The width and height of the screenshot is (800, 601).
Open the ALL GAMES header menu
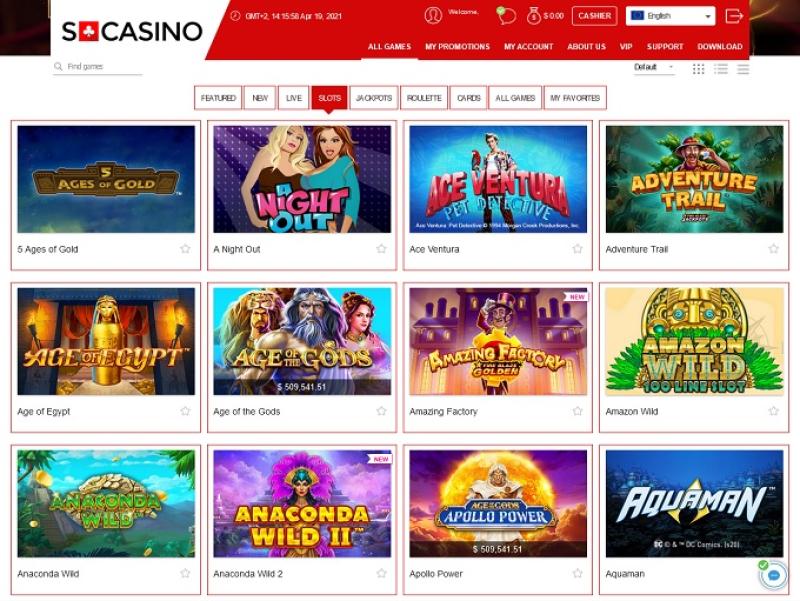[x=389, y=46]
